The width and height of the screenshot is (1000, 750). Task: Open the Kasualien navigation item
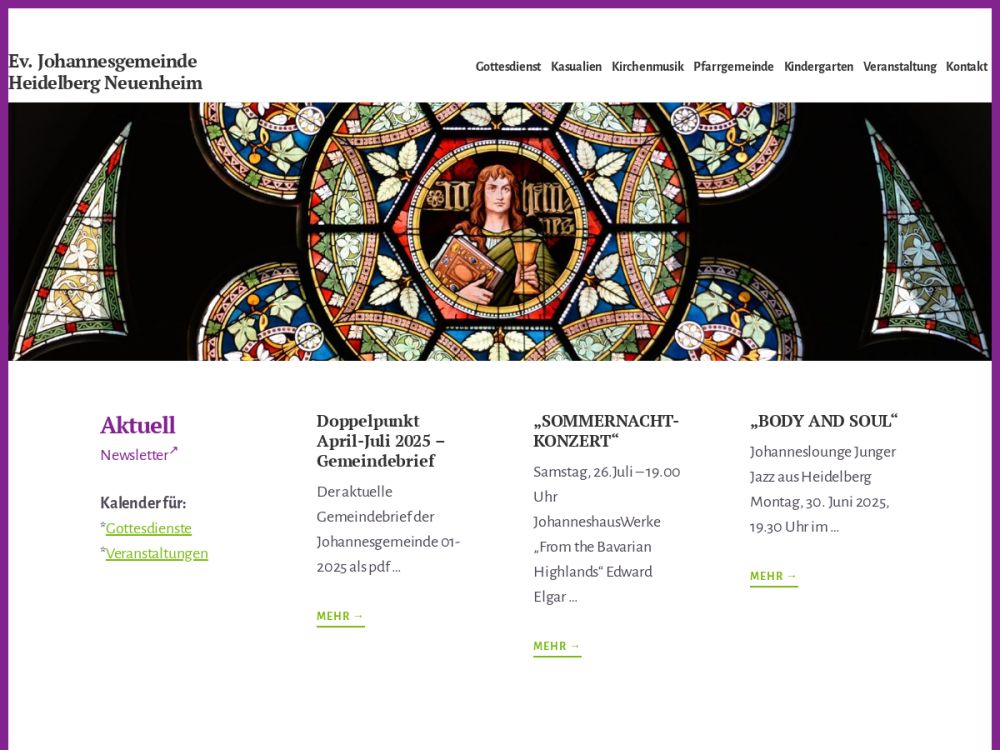click(576, 67)
